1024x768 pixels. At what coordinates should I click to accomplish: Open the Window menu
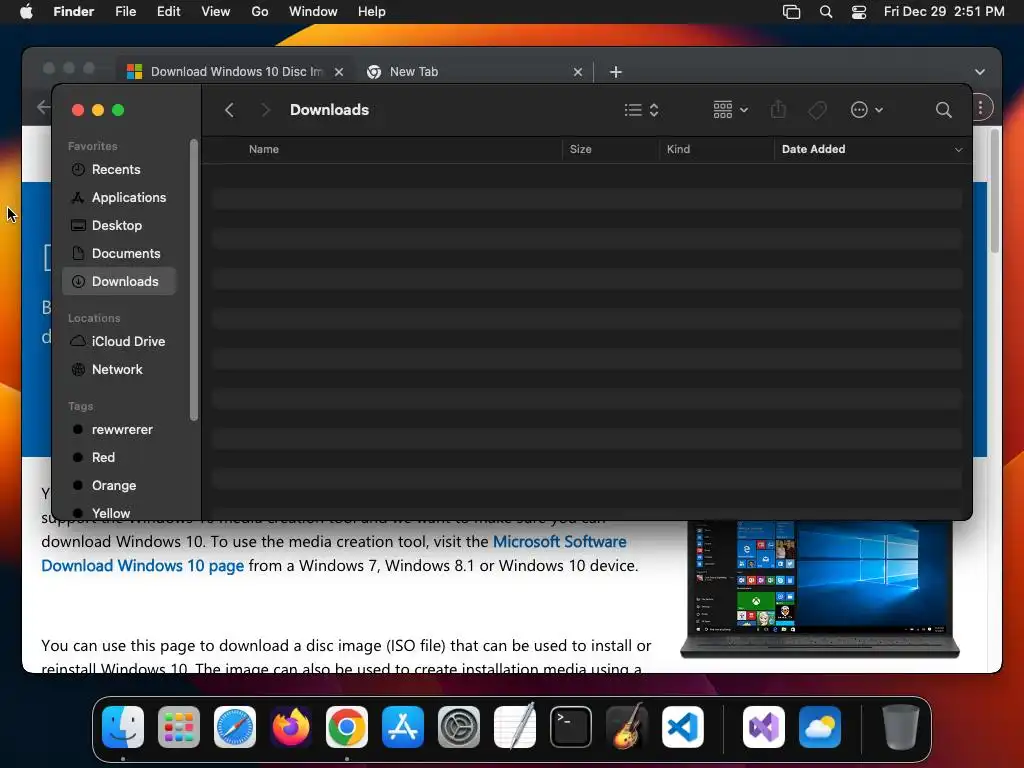point(313,12)
